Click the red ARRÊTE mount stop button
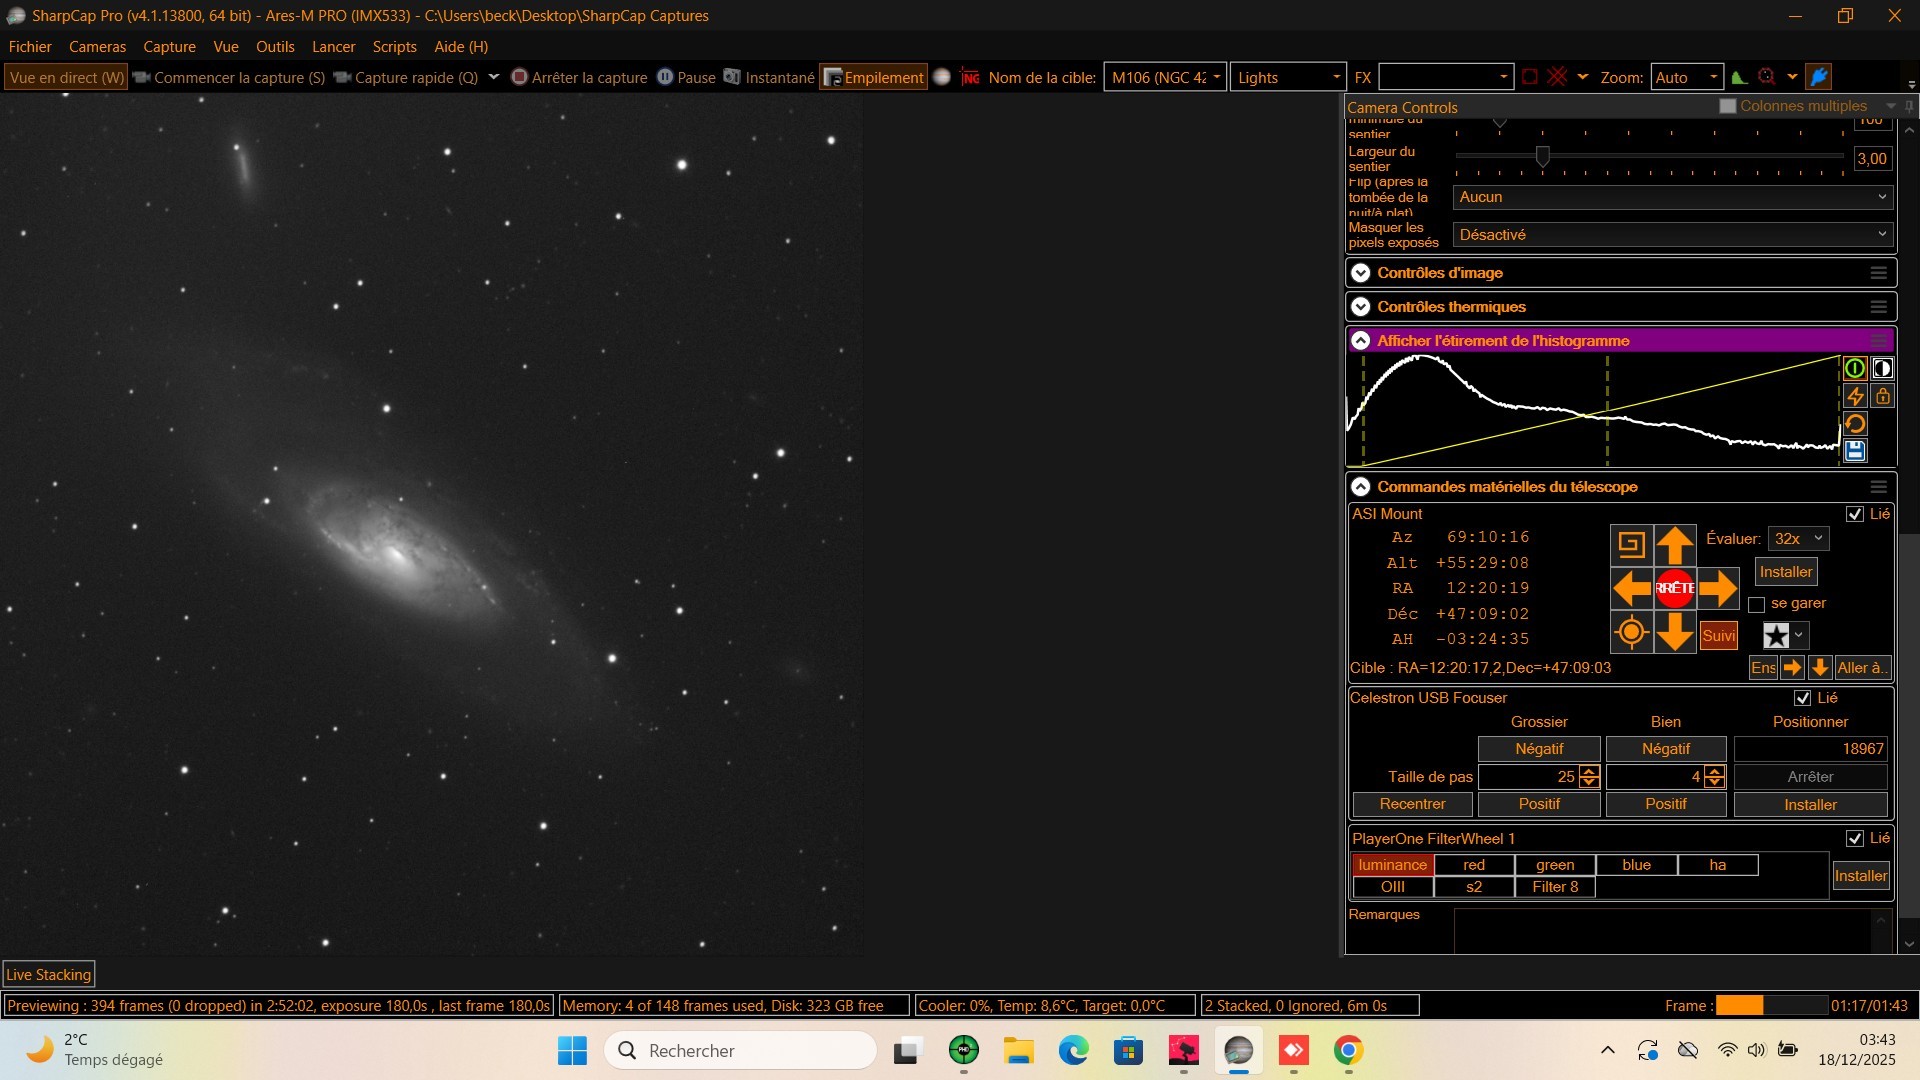 click(1674, 588)
